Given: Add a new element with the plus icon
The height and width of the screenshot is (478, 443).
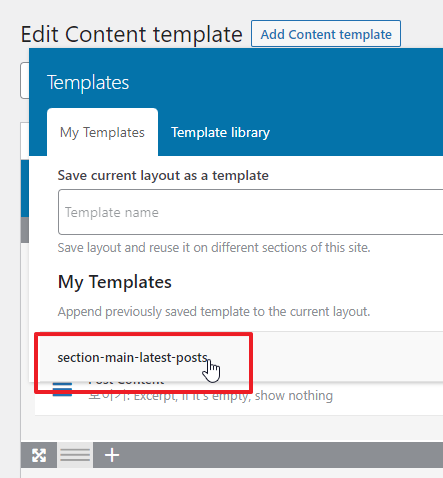Looking at the screenshot, I should tap(112, 455).
